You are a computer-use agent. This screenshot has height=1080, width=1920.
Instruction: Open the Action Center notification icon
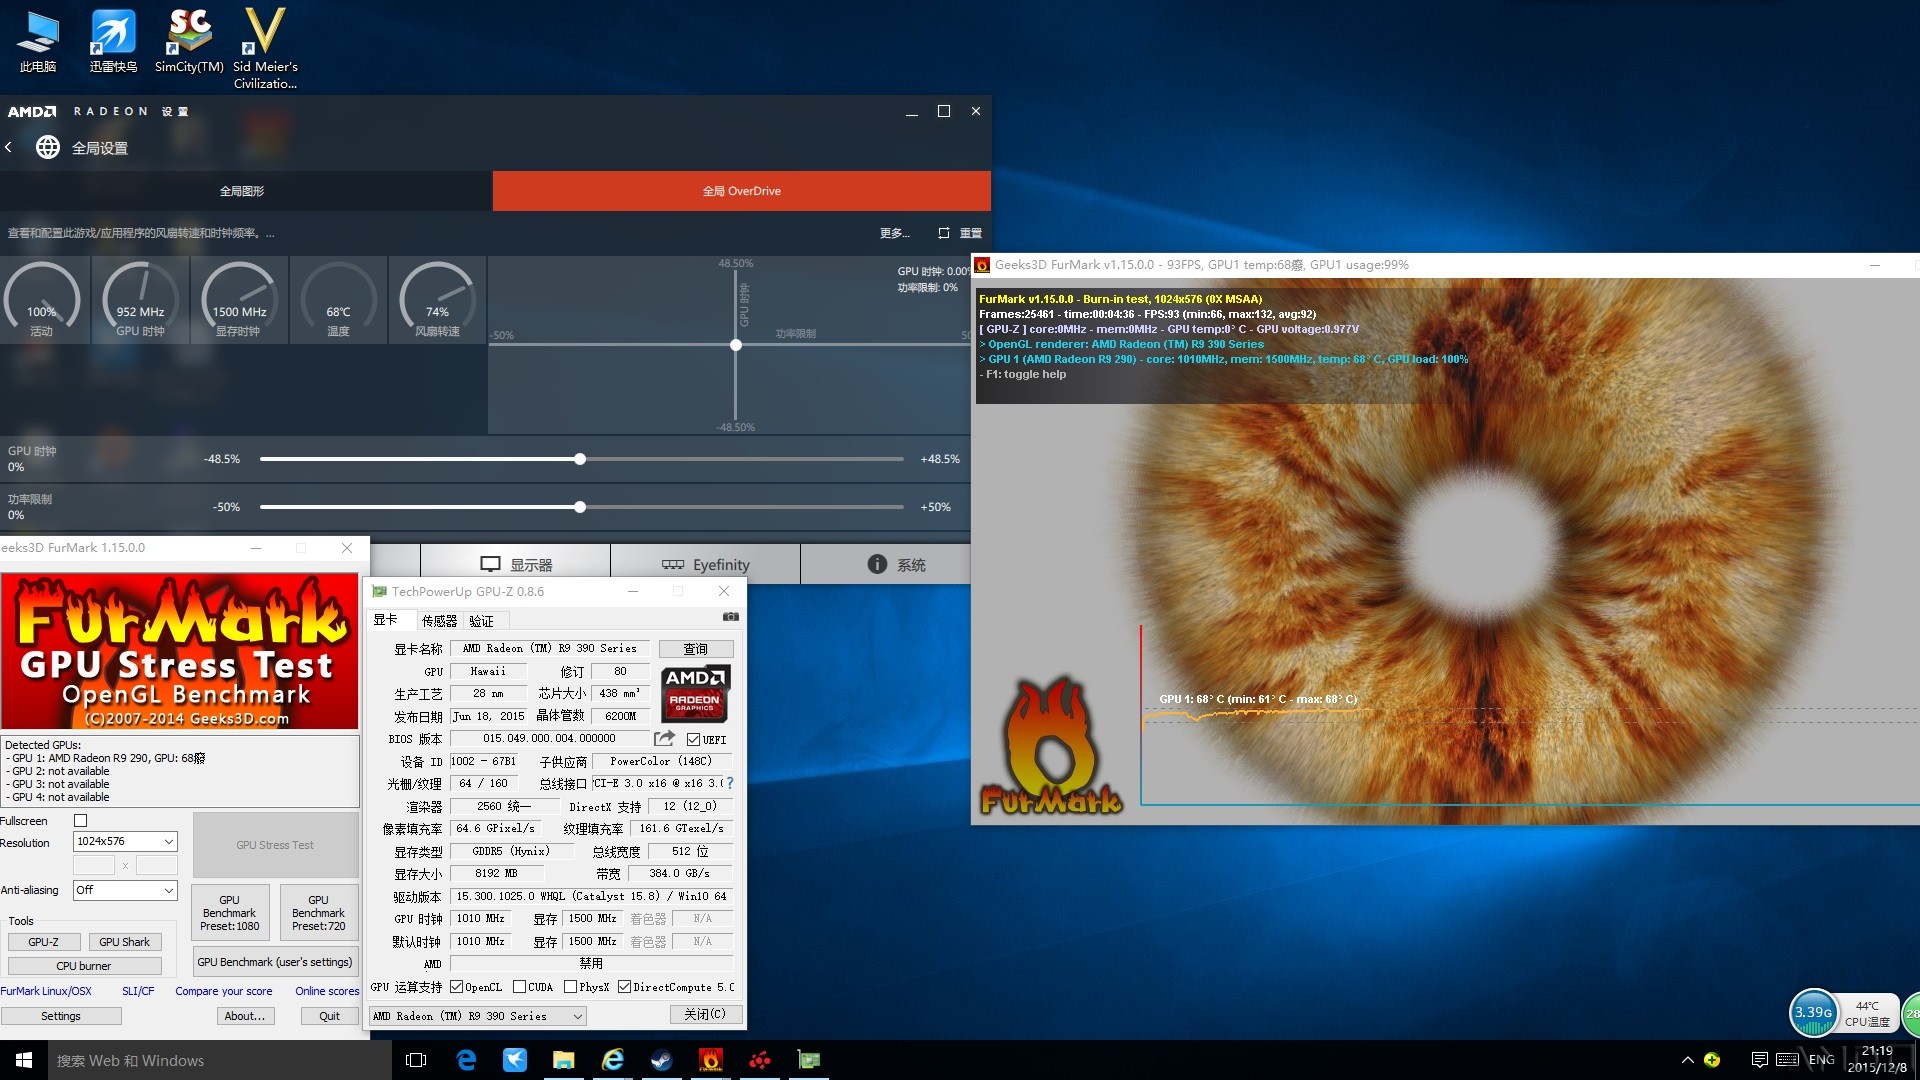pyautogui.click(x=1759, y=1060)
